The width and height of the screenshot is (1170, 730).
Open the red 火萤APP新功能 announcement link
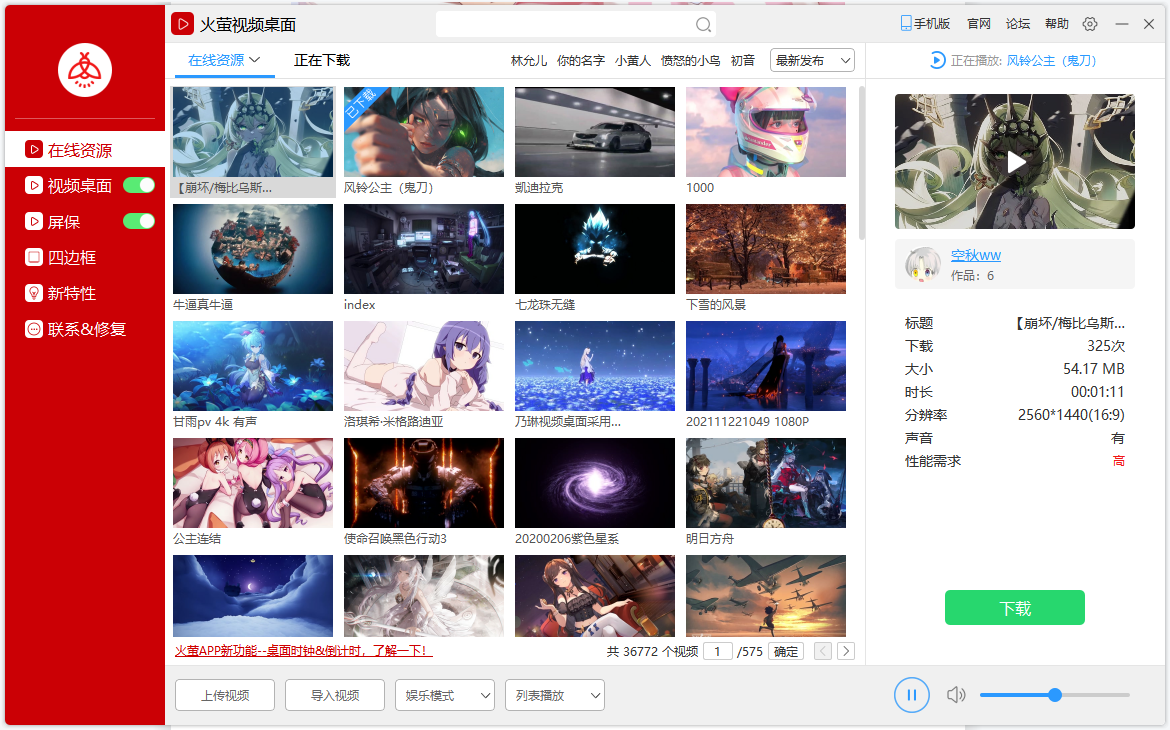(303, 651)
